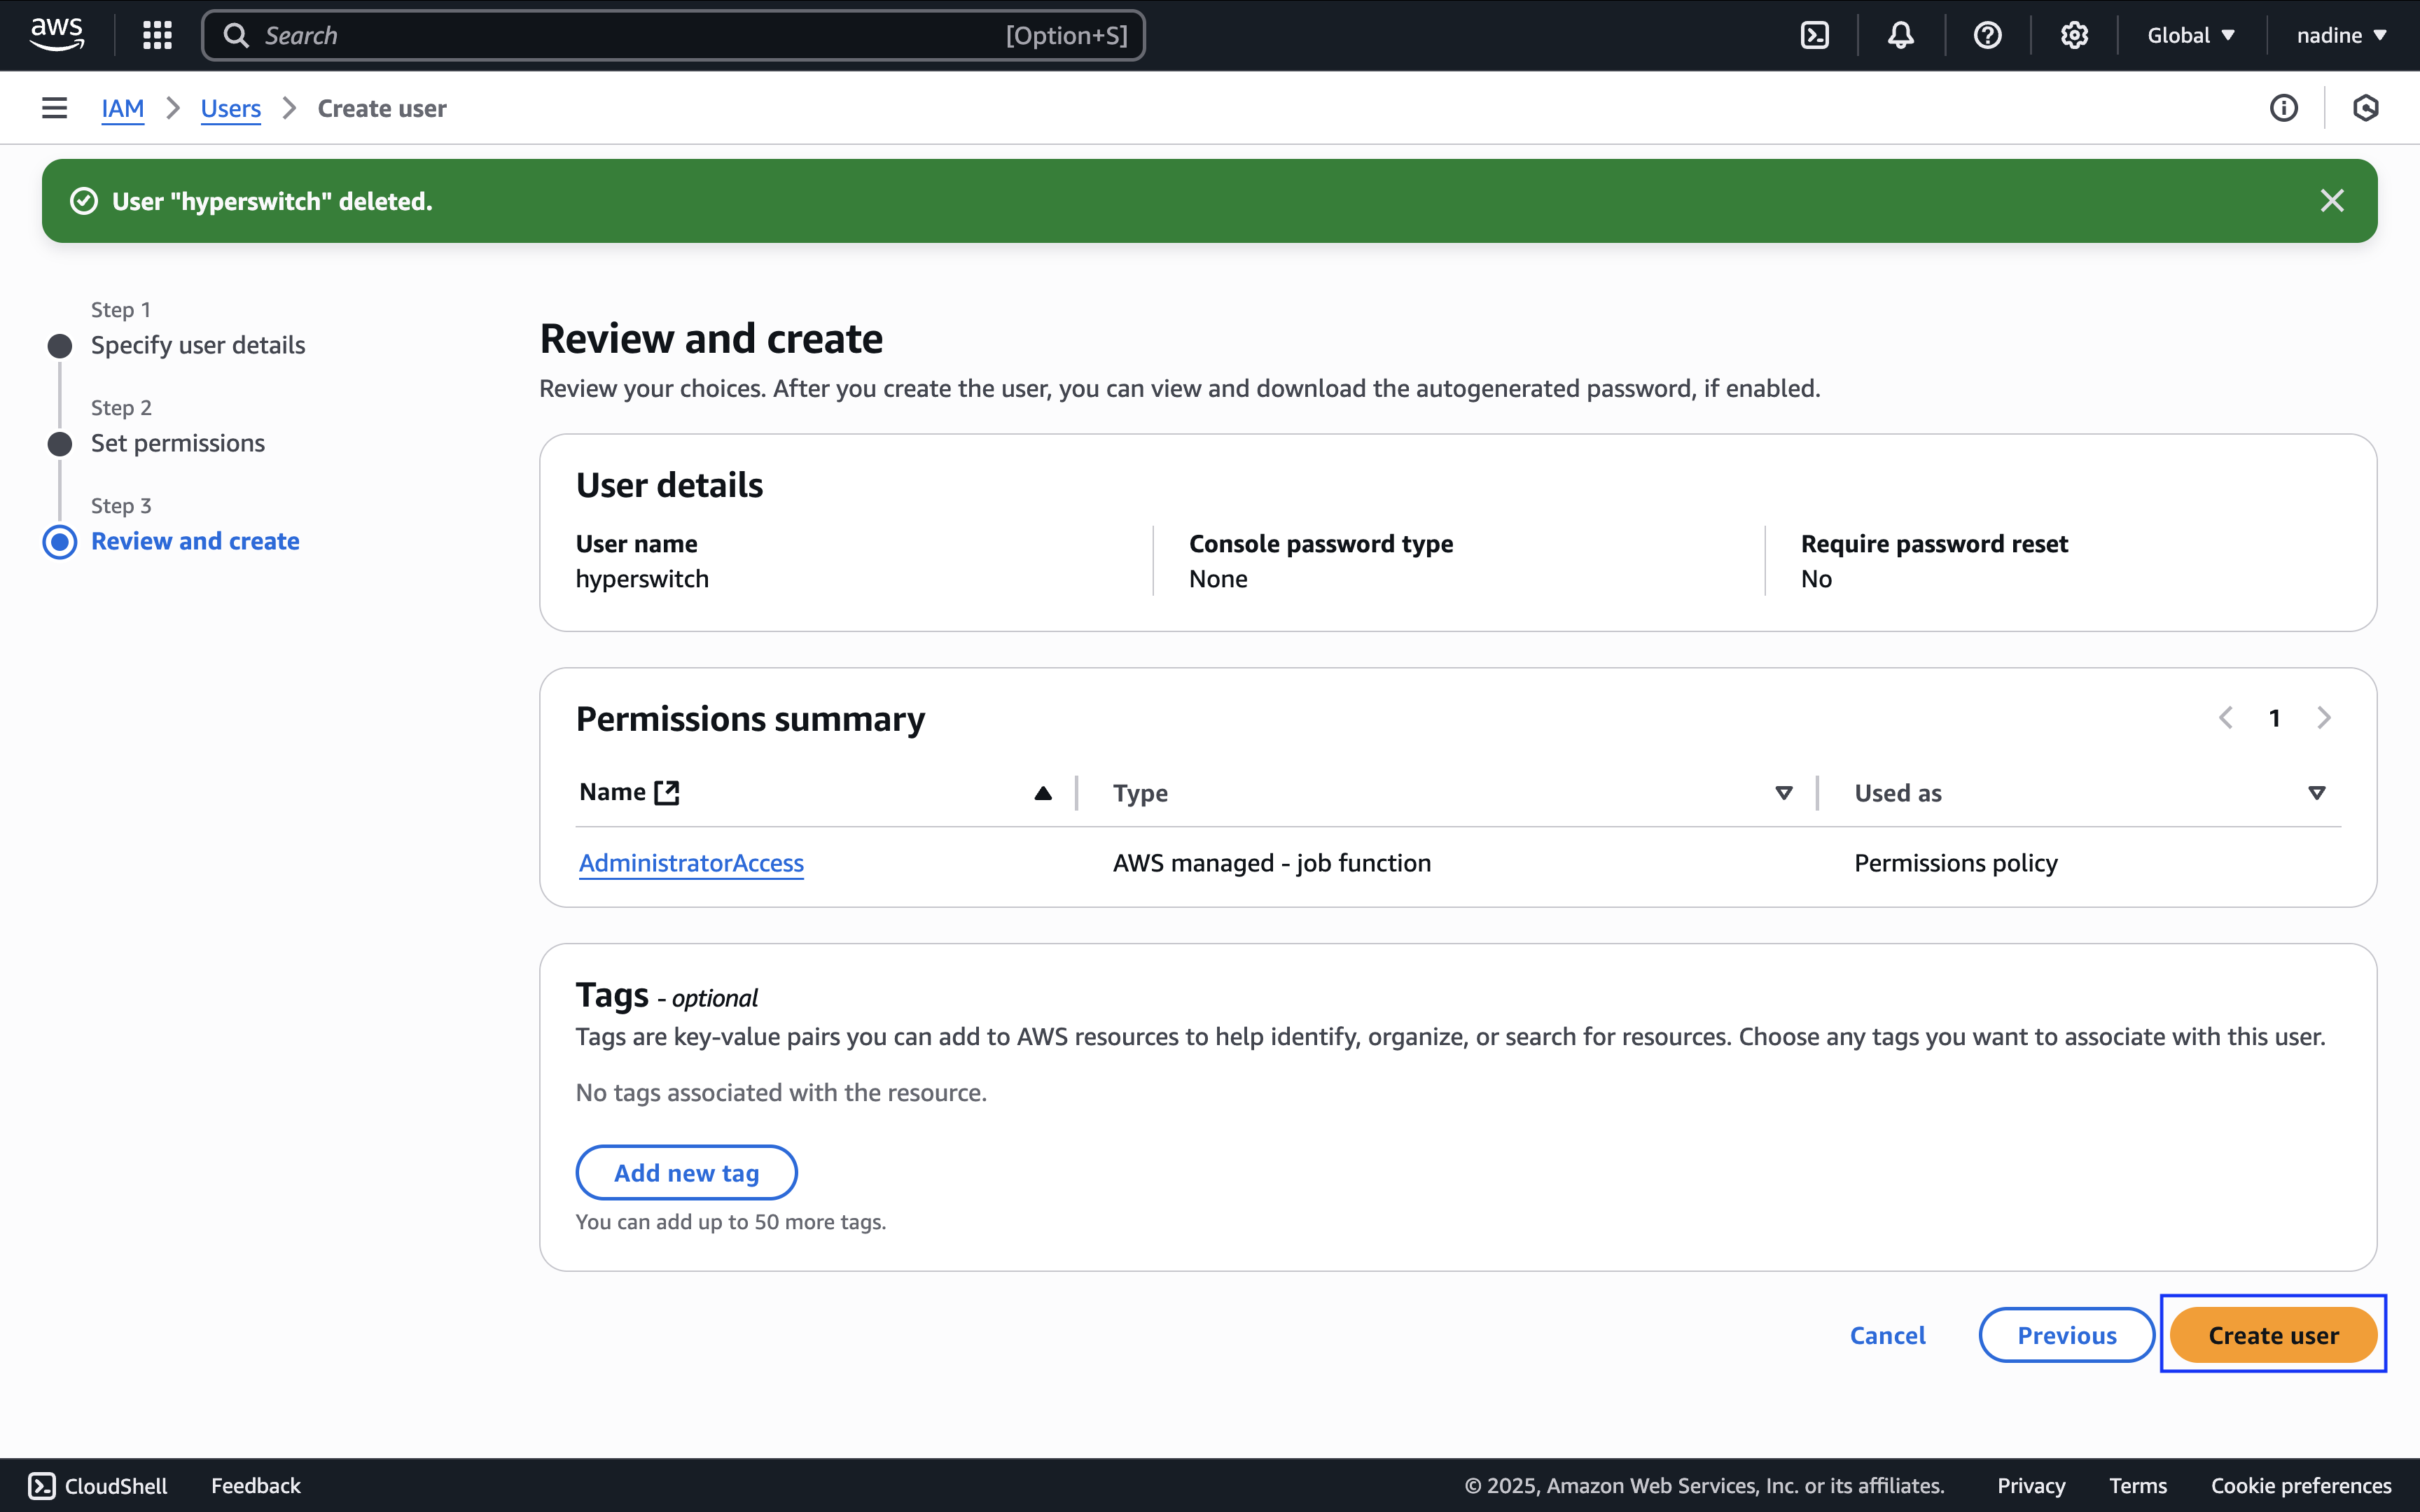Go to next permissions summary page
The height and width of the screenshot is (1512, 2420).
point(2324,718)
